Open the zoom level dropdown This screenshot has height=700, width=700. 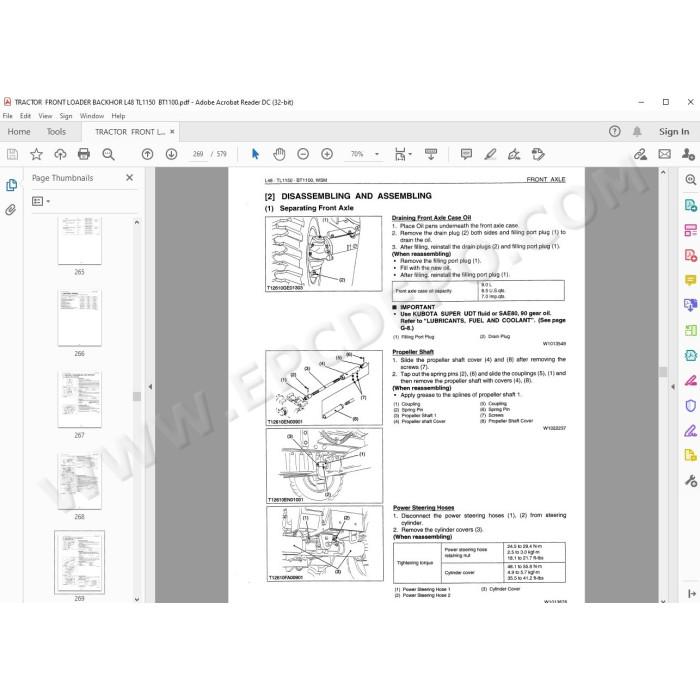tap(377, 154)
